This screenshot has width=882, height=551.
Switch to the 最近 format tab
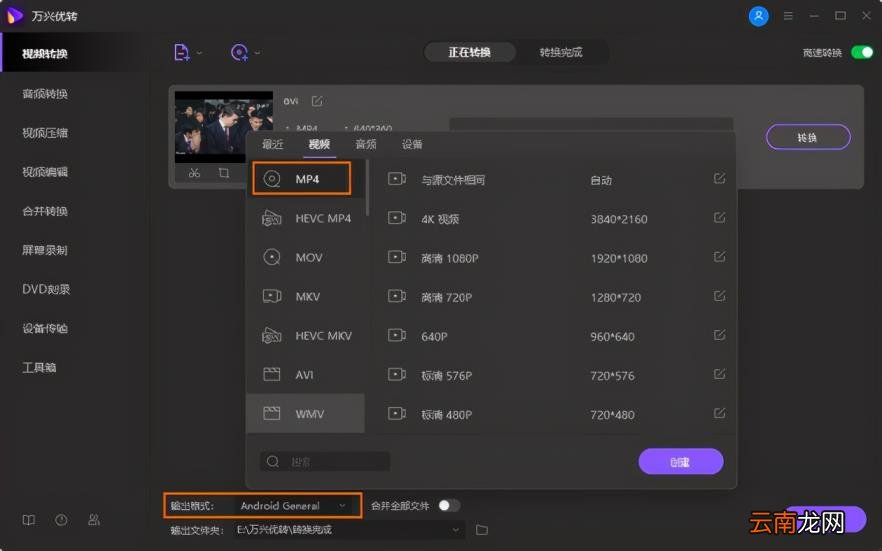[273, 144]
